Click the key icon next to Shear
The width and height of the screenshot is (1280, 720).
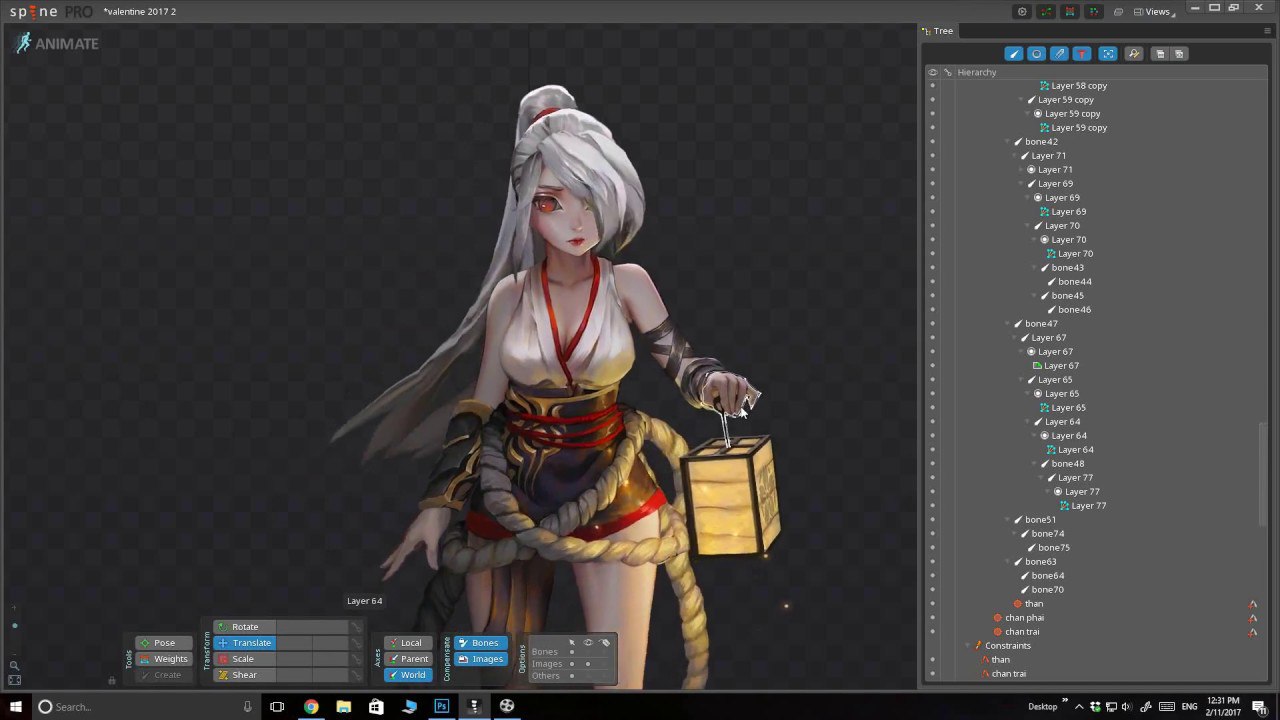(x=355, y=675)
